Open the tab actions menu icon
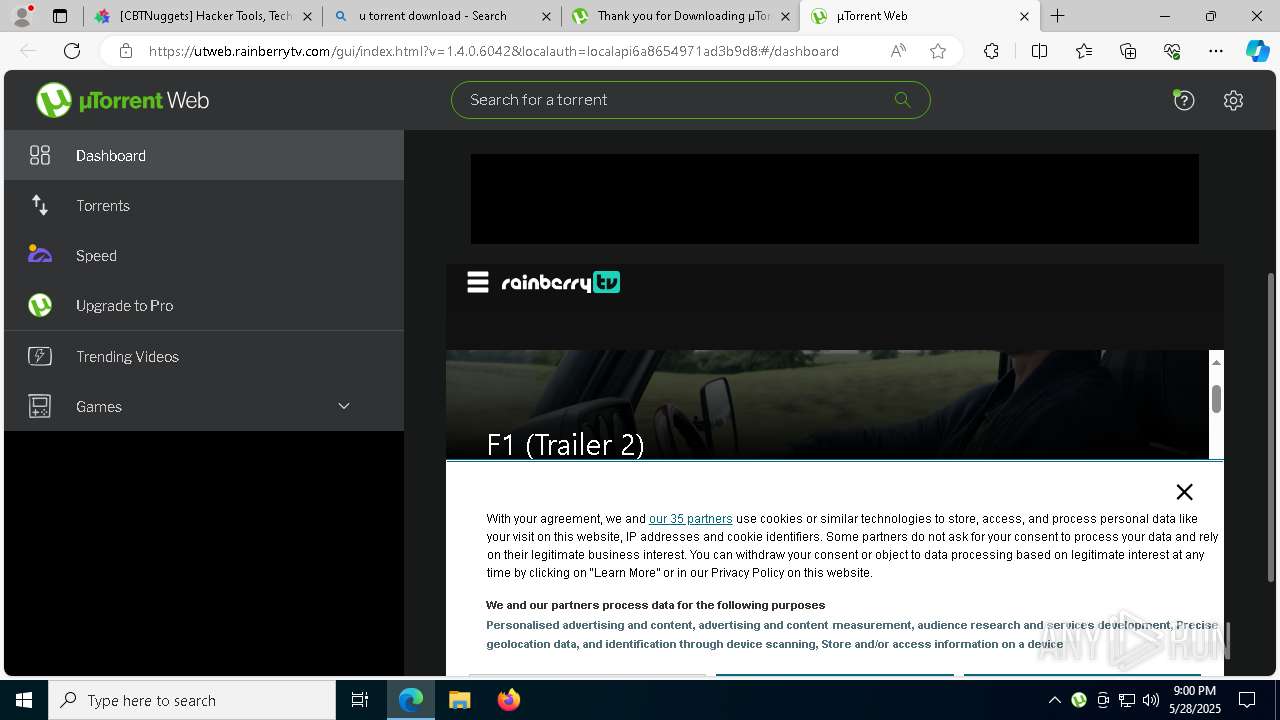This screenshot has height=720, width=1280. (60, 16)
